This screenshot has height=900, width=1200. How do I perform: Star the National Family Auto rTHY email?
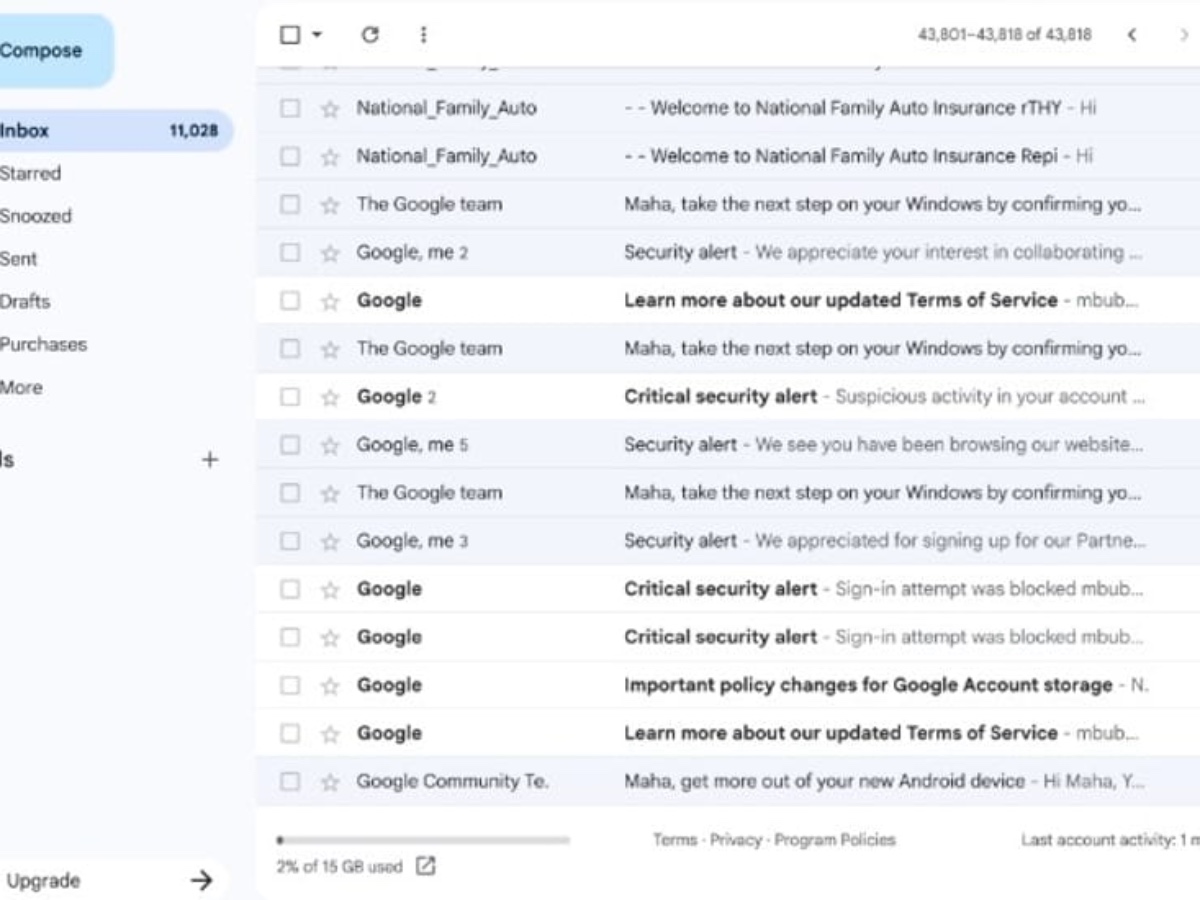tap(330, 109)
